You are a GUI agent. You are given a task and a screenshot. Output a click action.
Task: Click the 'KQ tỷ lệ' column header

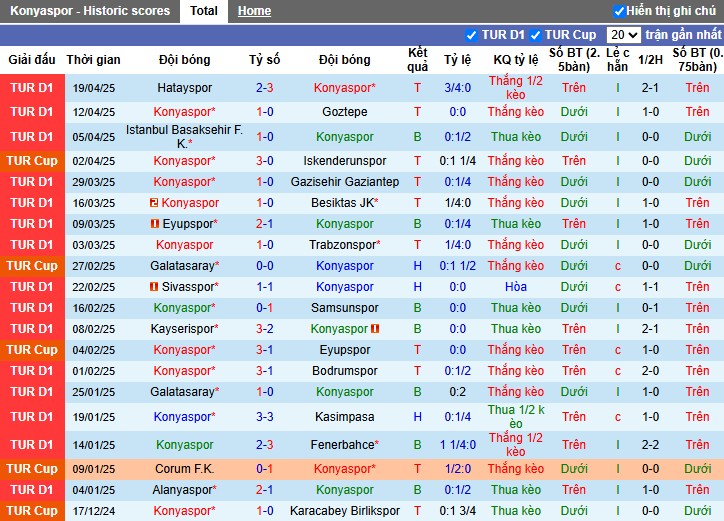(x=516, y=60)
